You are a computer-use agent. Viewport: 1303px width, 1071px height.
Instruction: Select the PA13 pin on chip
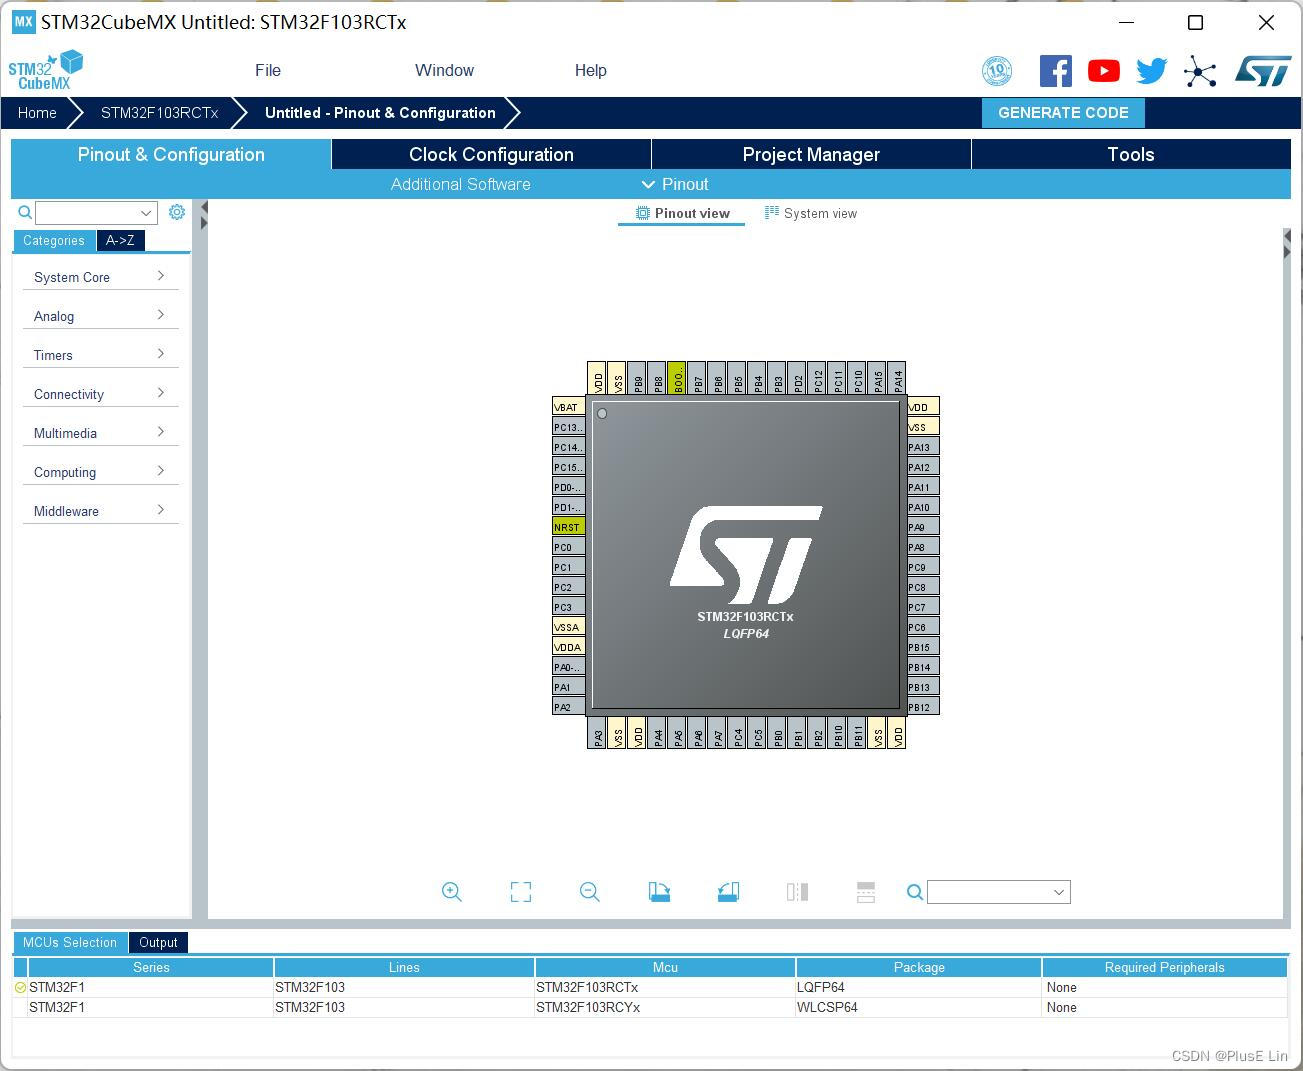[923, 447]
